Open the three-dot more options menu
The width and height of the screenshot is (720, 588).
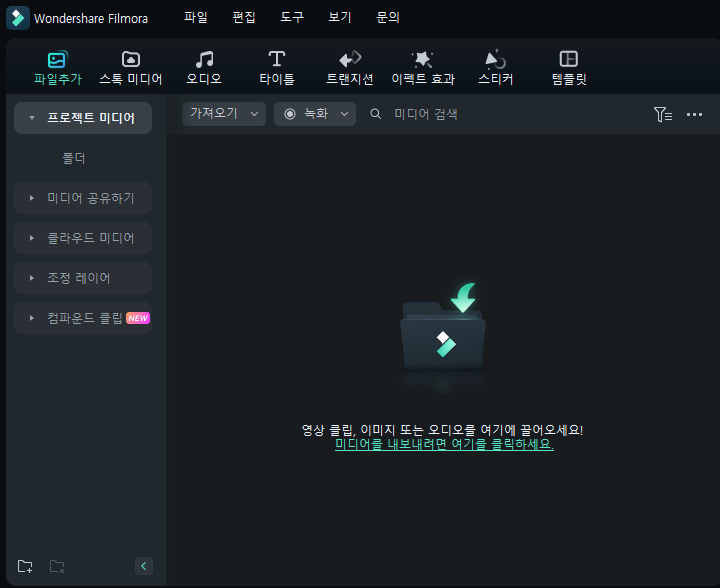point(694,114)
